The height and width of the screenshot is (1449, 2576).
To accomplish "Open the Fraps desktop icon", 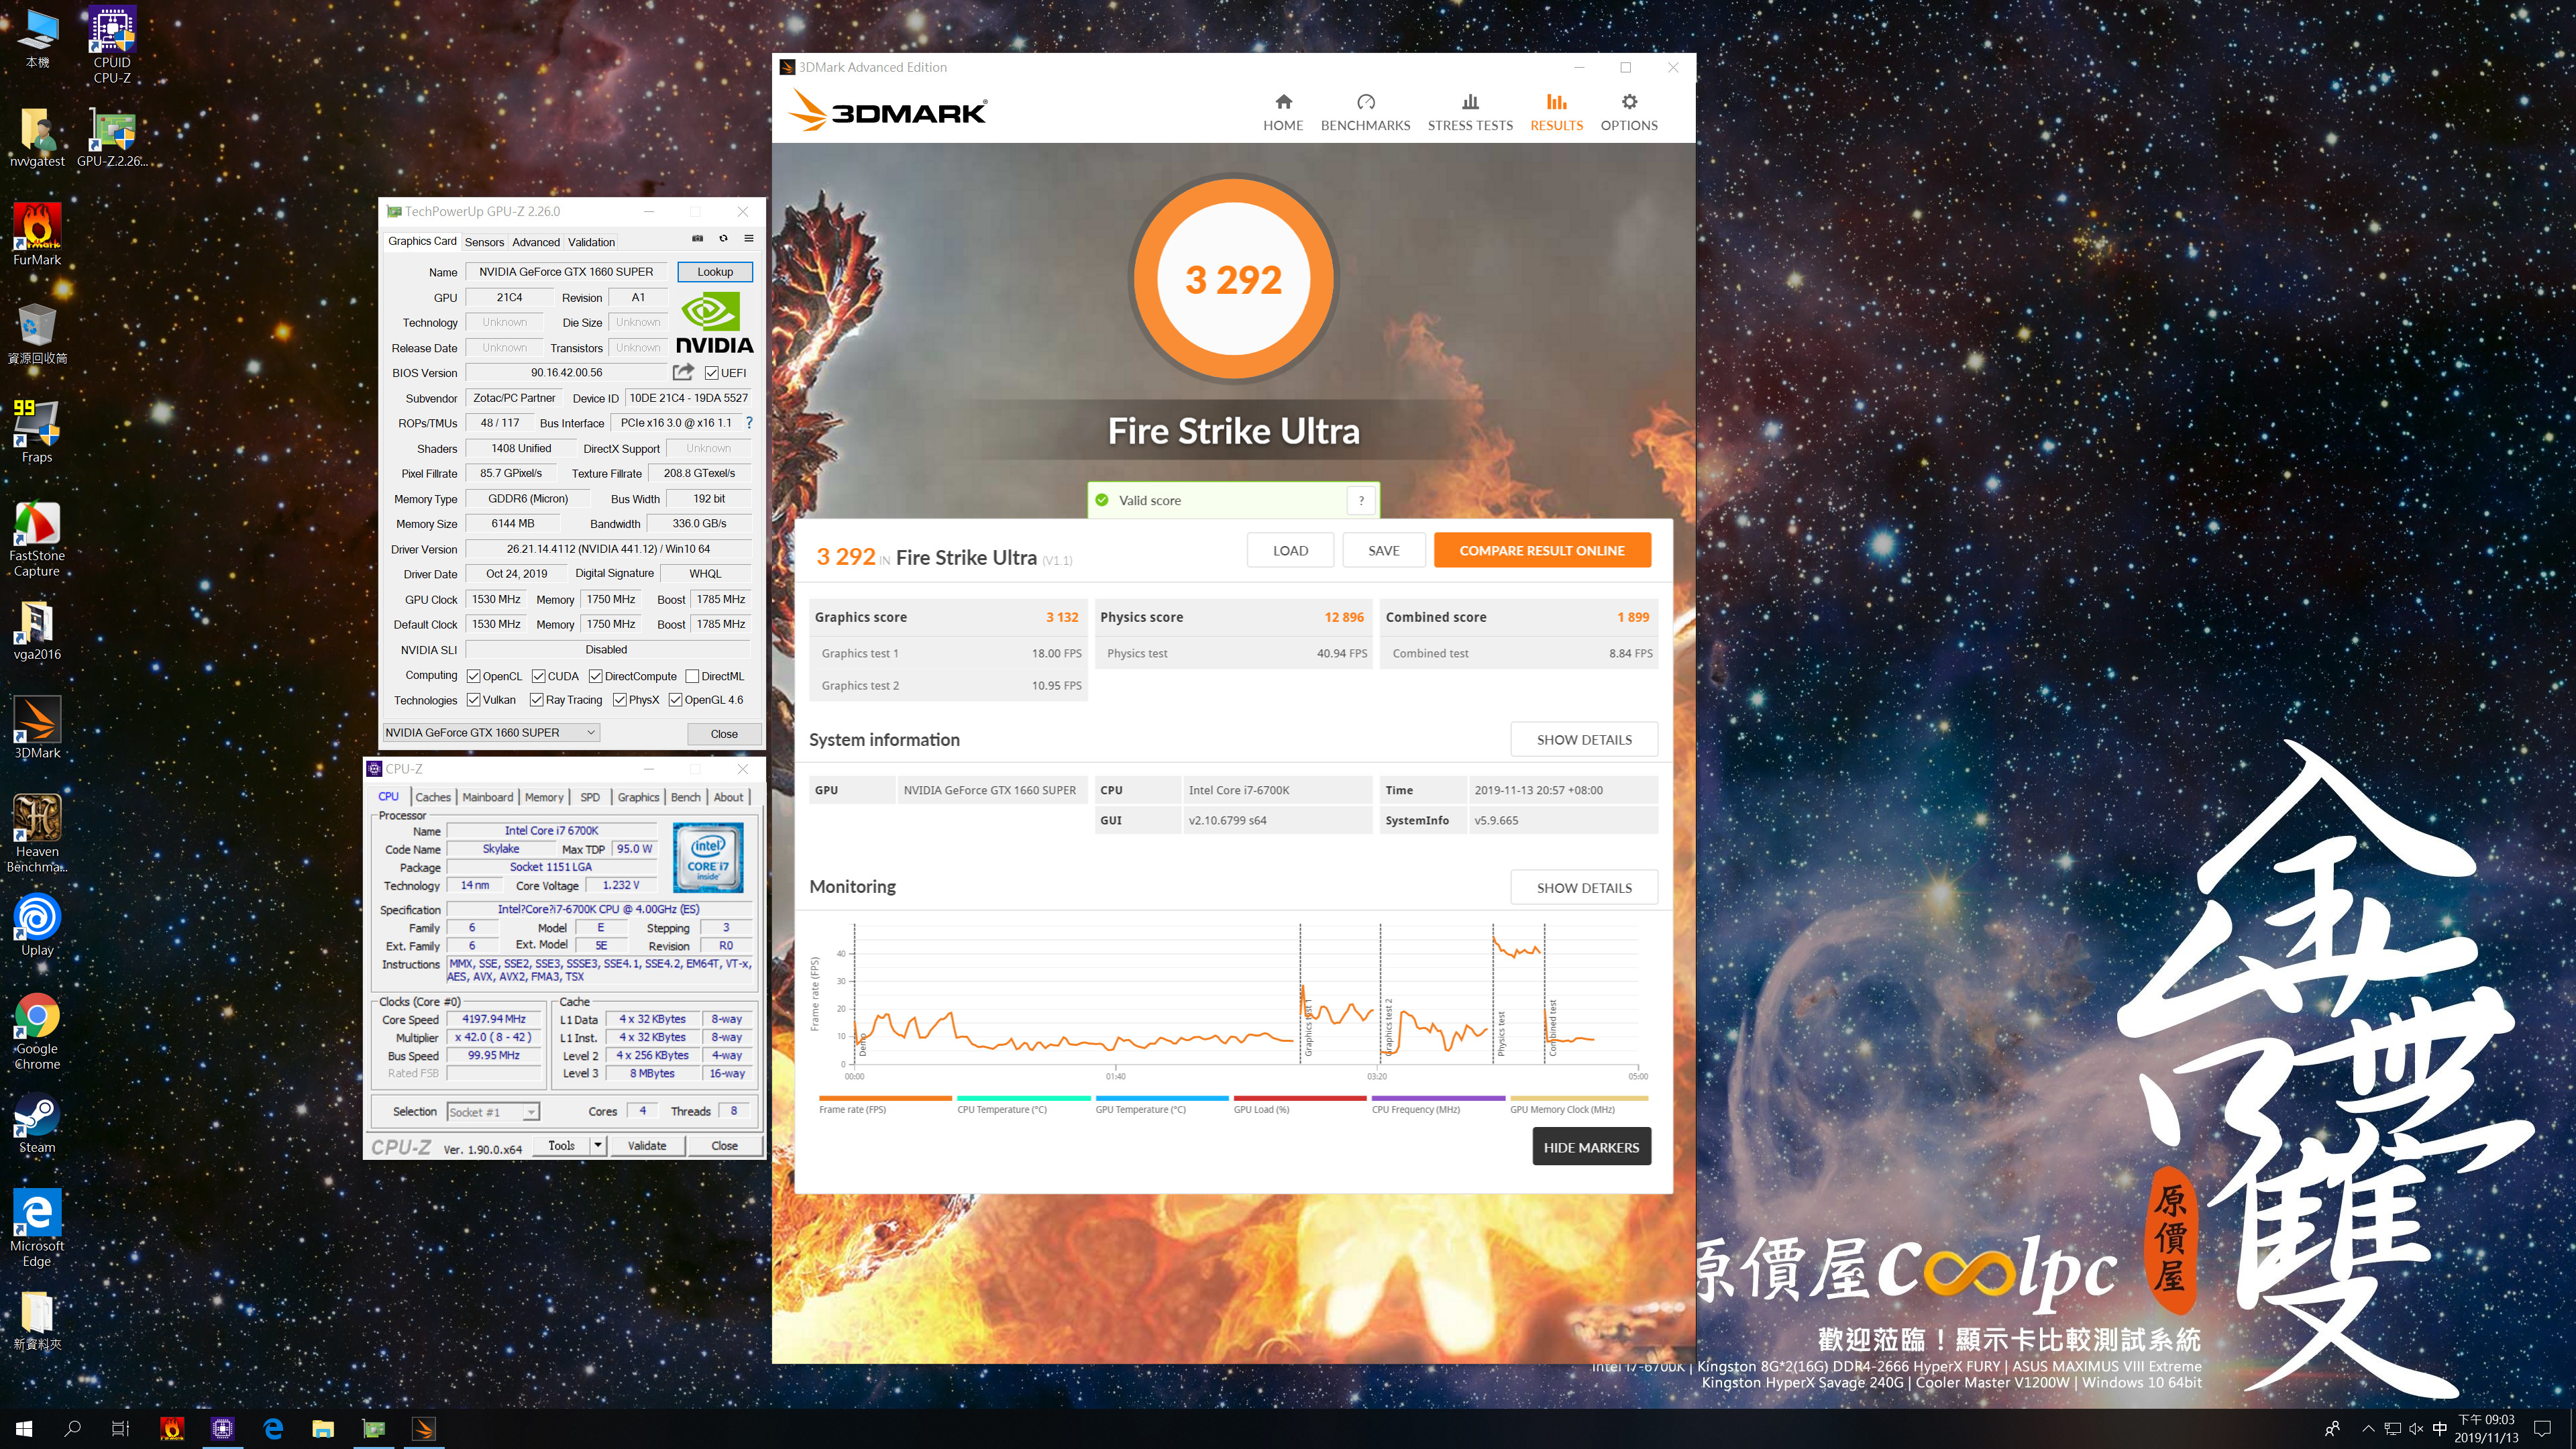I will pyautogui.click(x=37, y=432).
